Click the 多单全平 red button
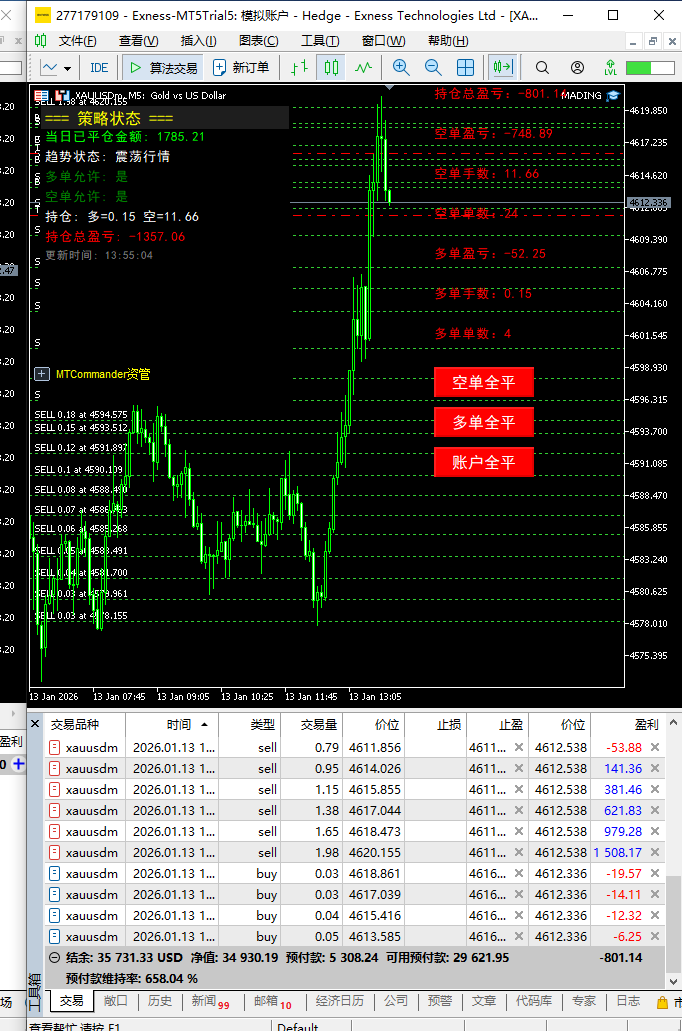The height and width of the screenshot is (1031, 682). [x=483, y=422]
